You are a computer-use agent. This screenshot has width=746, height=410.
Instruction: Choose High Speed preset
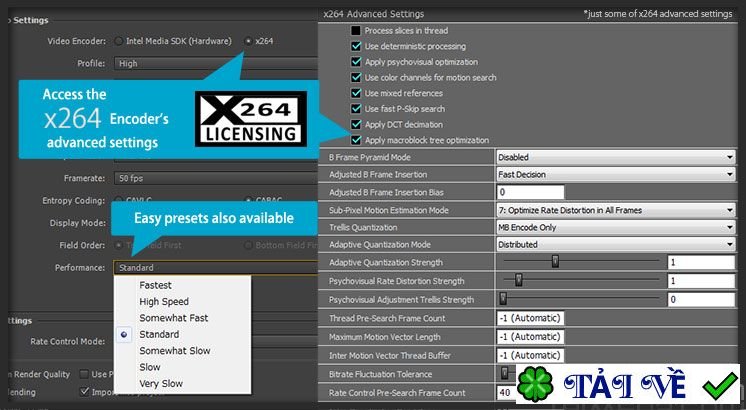pos(164,302)
